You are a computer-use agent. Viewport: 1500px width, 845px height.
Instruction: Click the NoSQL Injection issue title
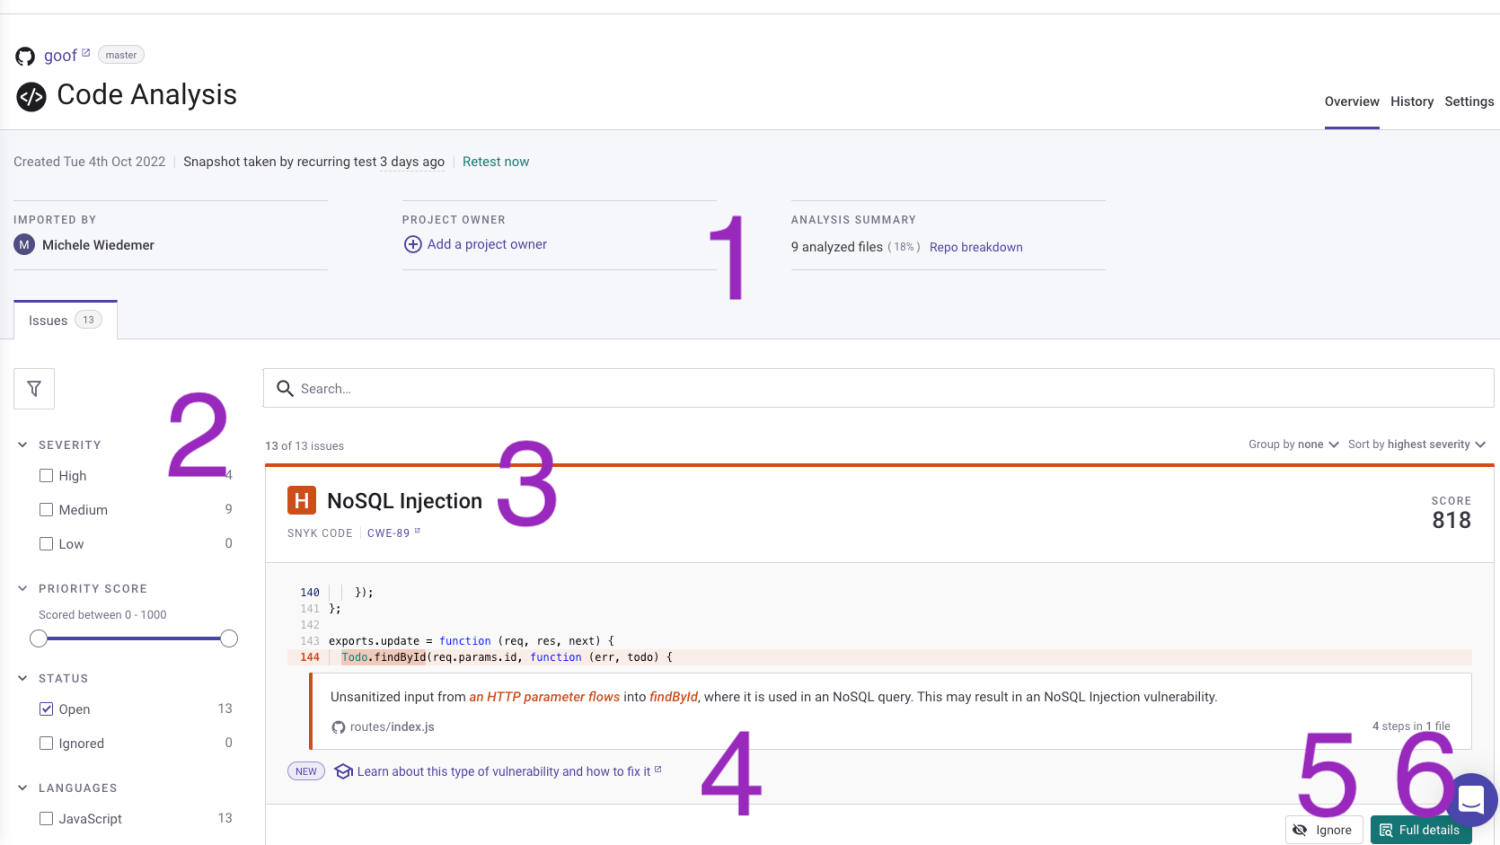[x=404, y=501]
